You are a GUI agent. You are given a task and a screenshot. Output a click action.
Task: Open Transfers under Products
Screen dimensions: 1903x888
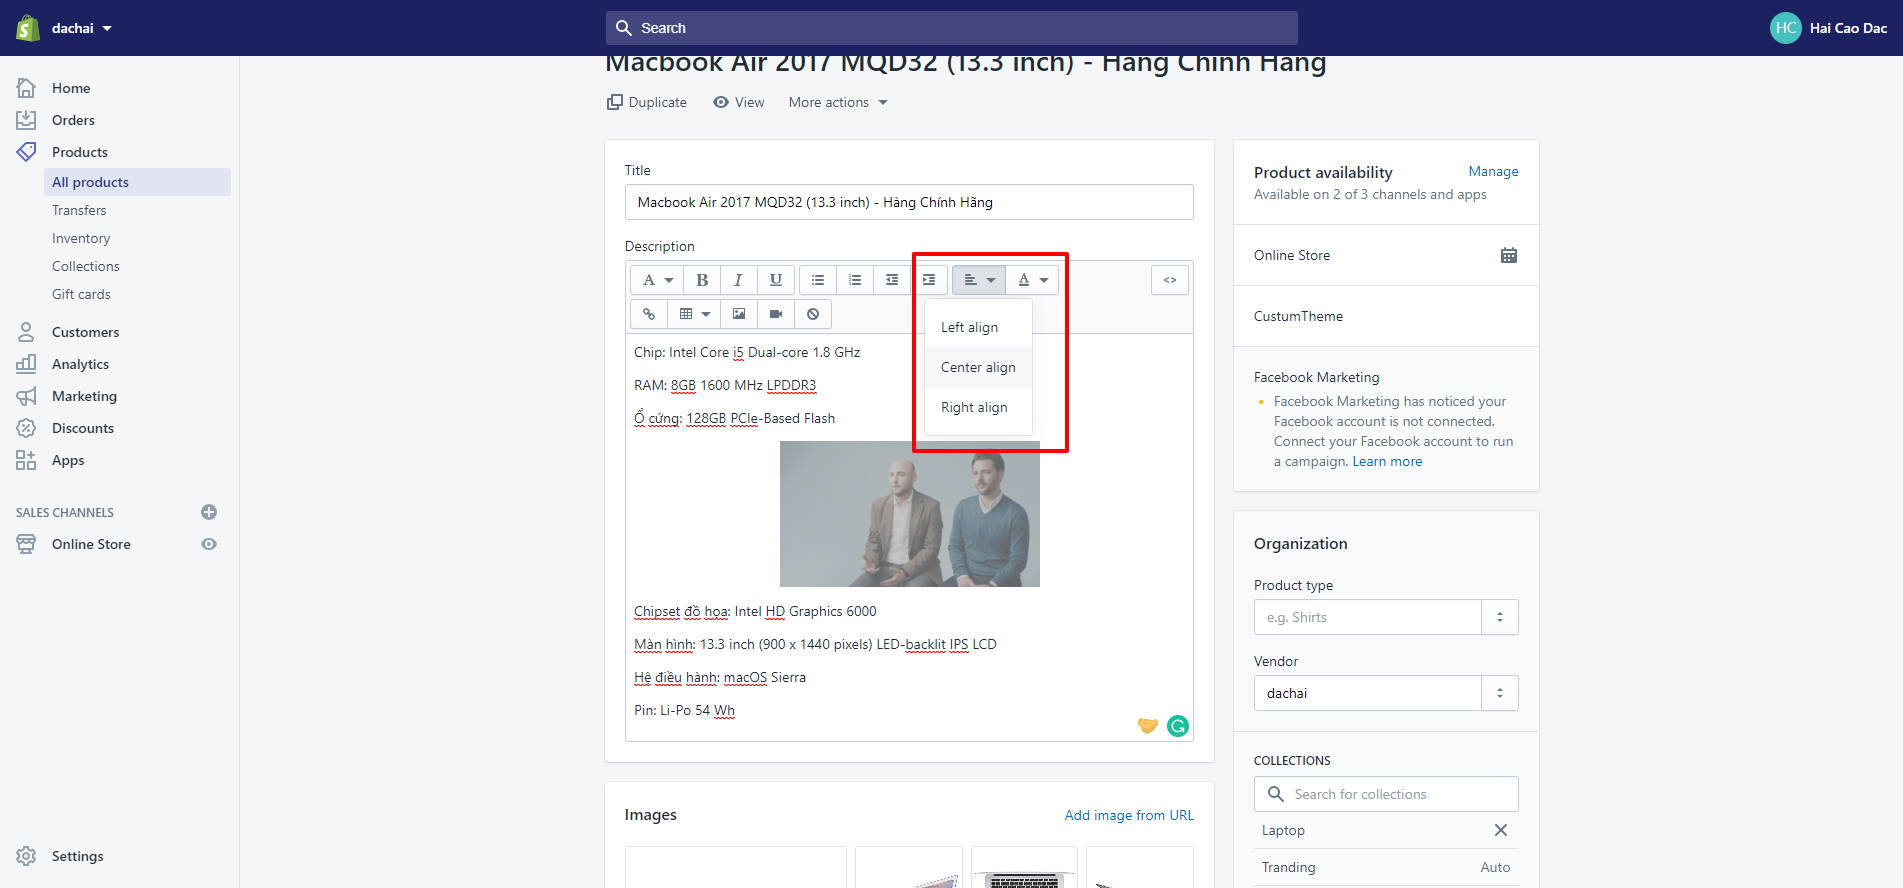(79, 210)
